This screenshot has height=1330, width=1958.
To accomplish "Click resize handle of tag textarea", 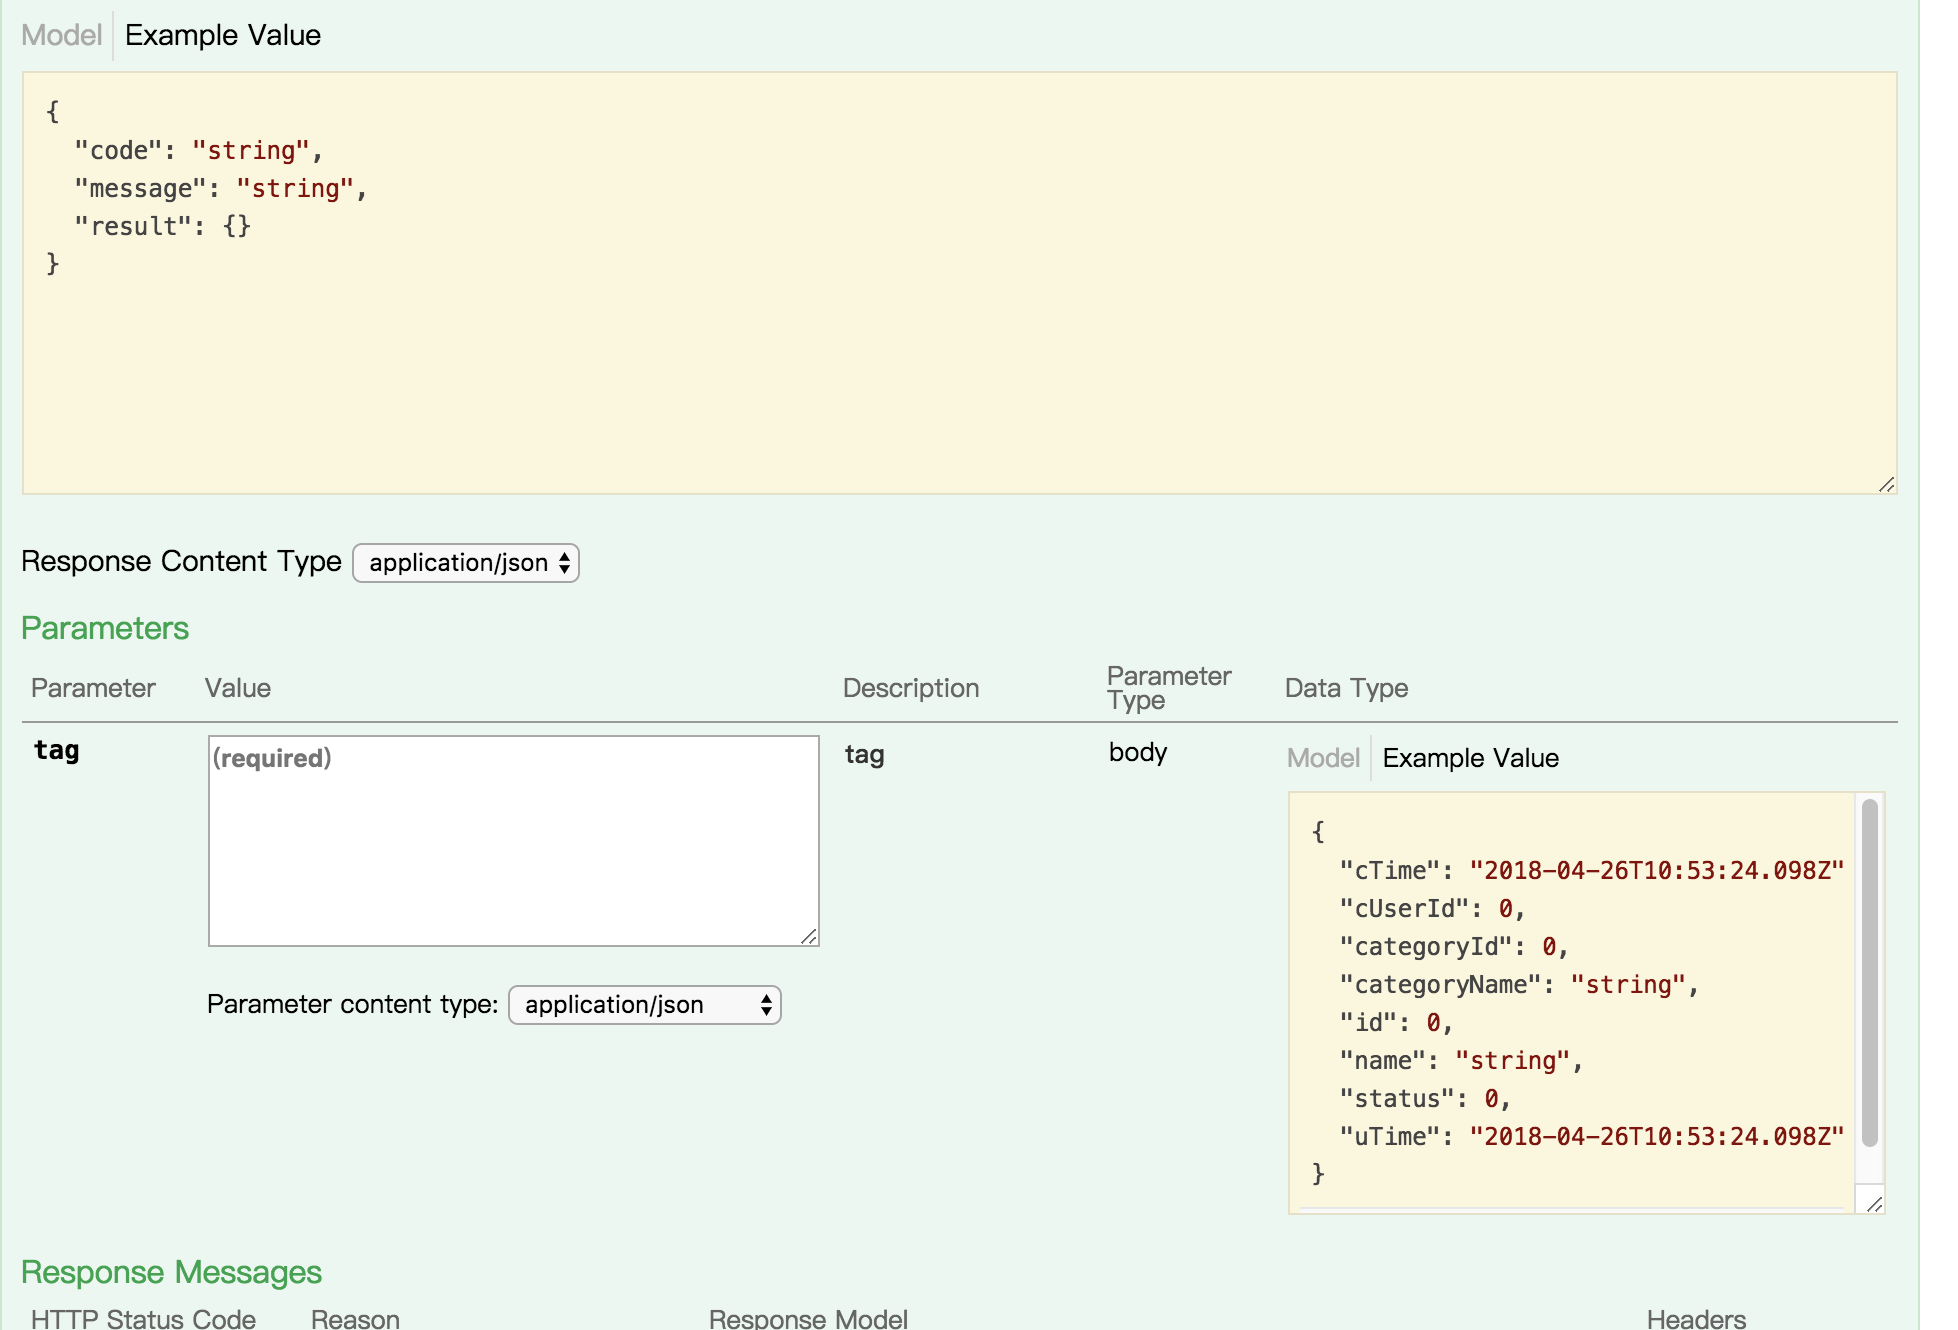I will 809,936.
